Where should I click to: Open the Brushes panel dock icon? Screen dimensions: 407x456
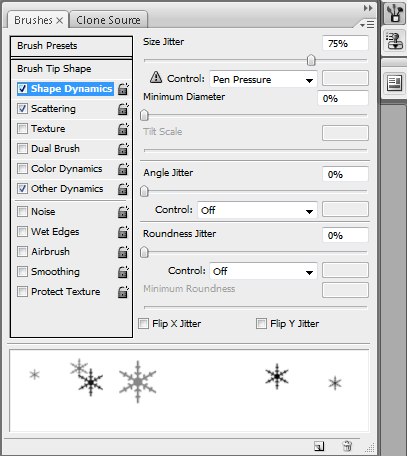pos(394,14)
